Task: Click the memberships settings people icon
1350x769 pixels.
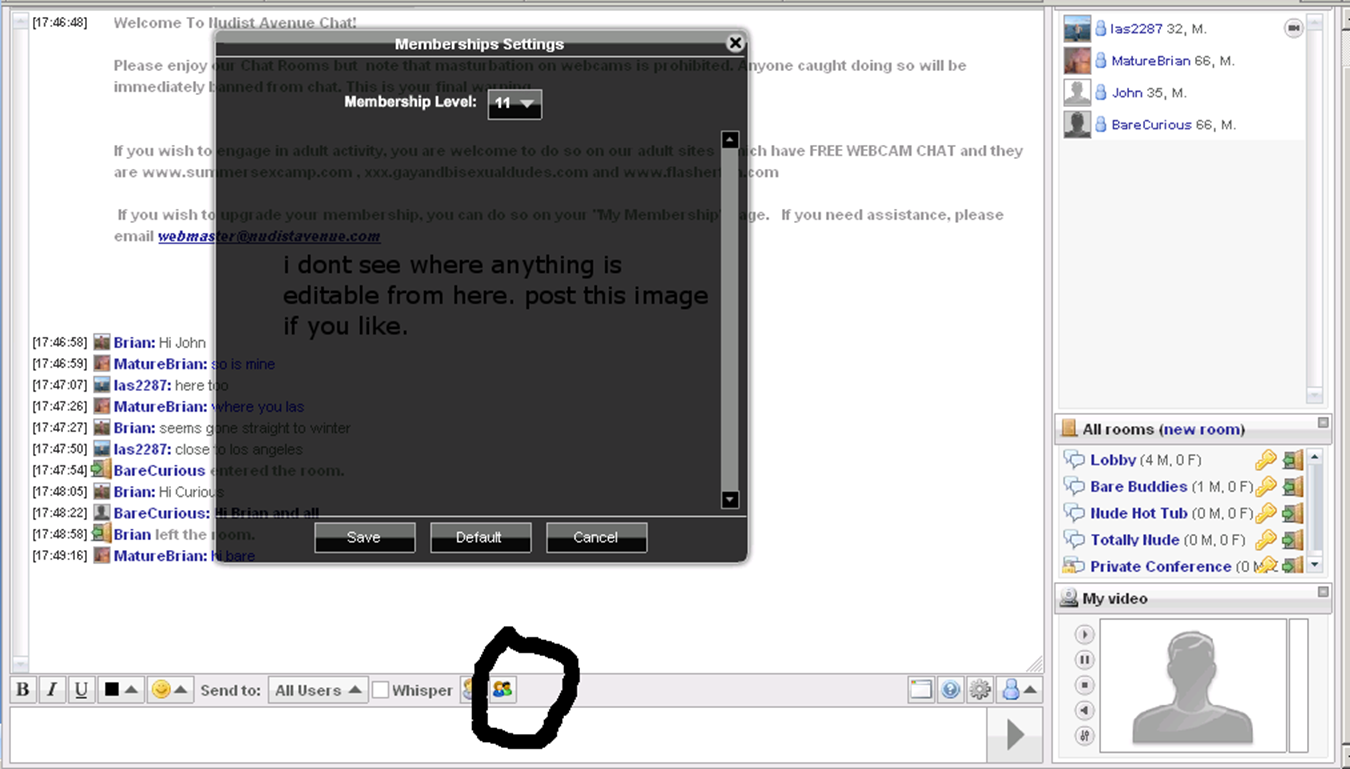Action: pos(502,689)
